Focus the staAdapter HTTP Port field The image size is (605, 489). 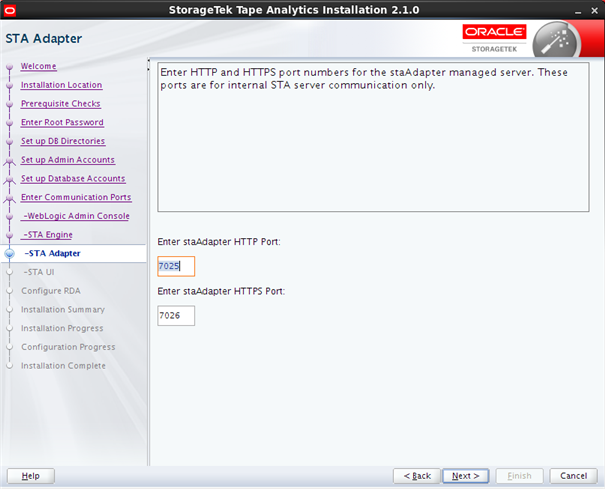pyautogui.click(x=176, y=266)
